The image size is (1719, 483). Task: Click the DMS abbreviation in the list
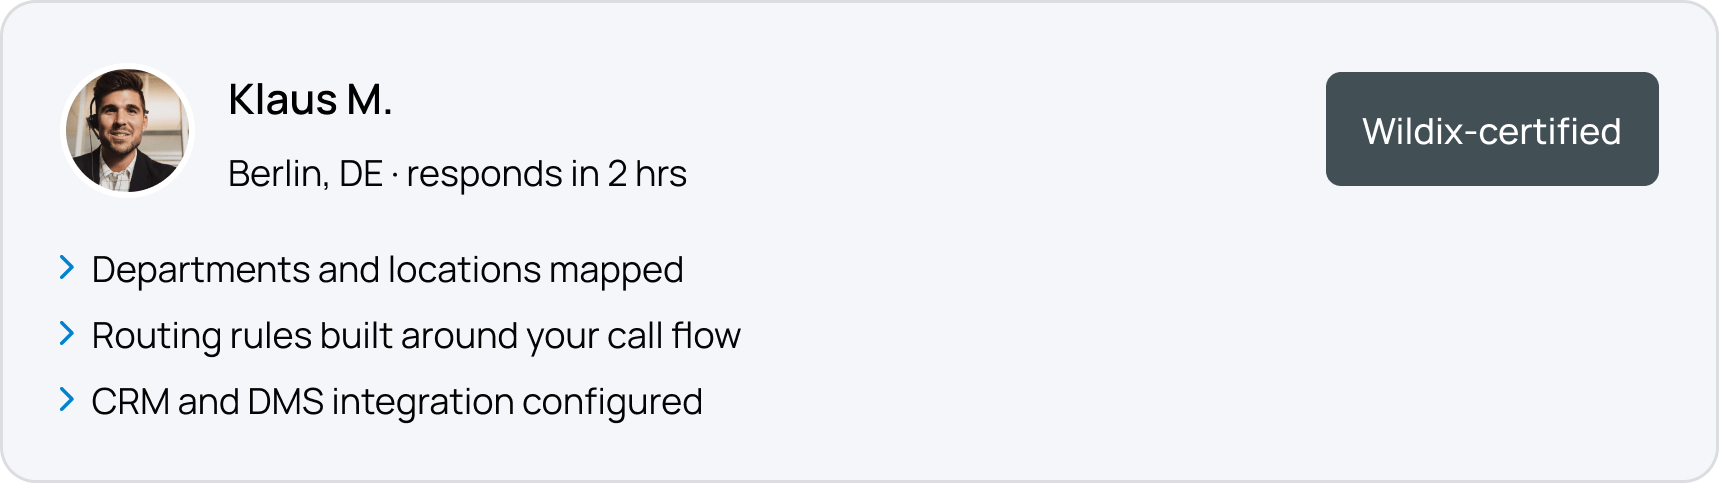[x=285, y=402]
